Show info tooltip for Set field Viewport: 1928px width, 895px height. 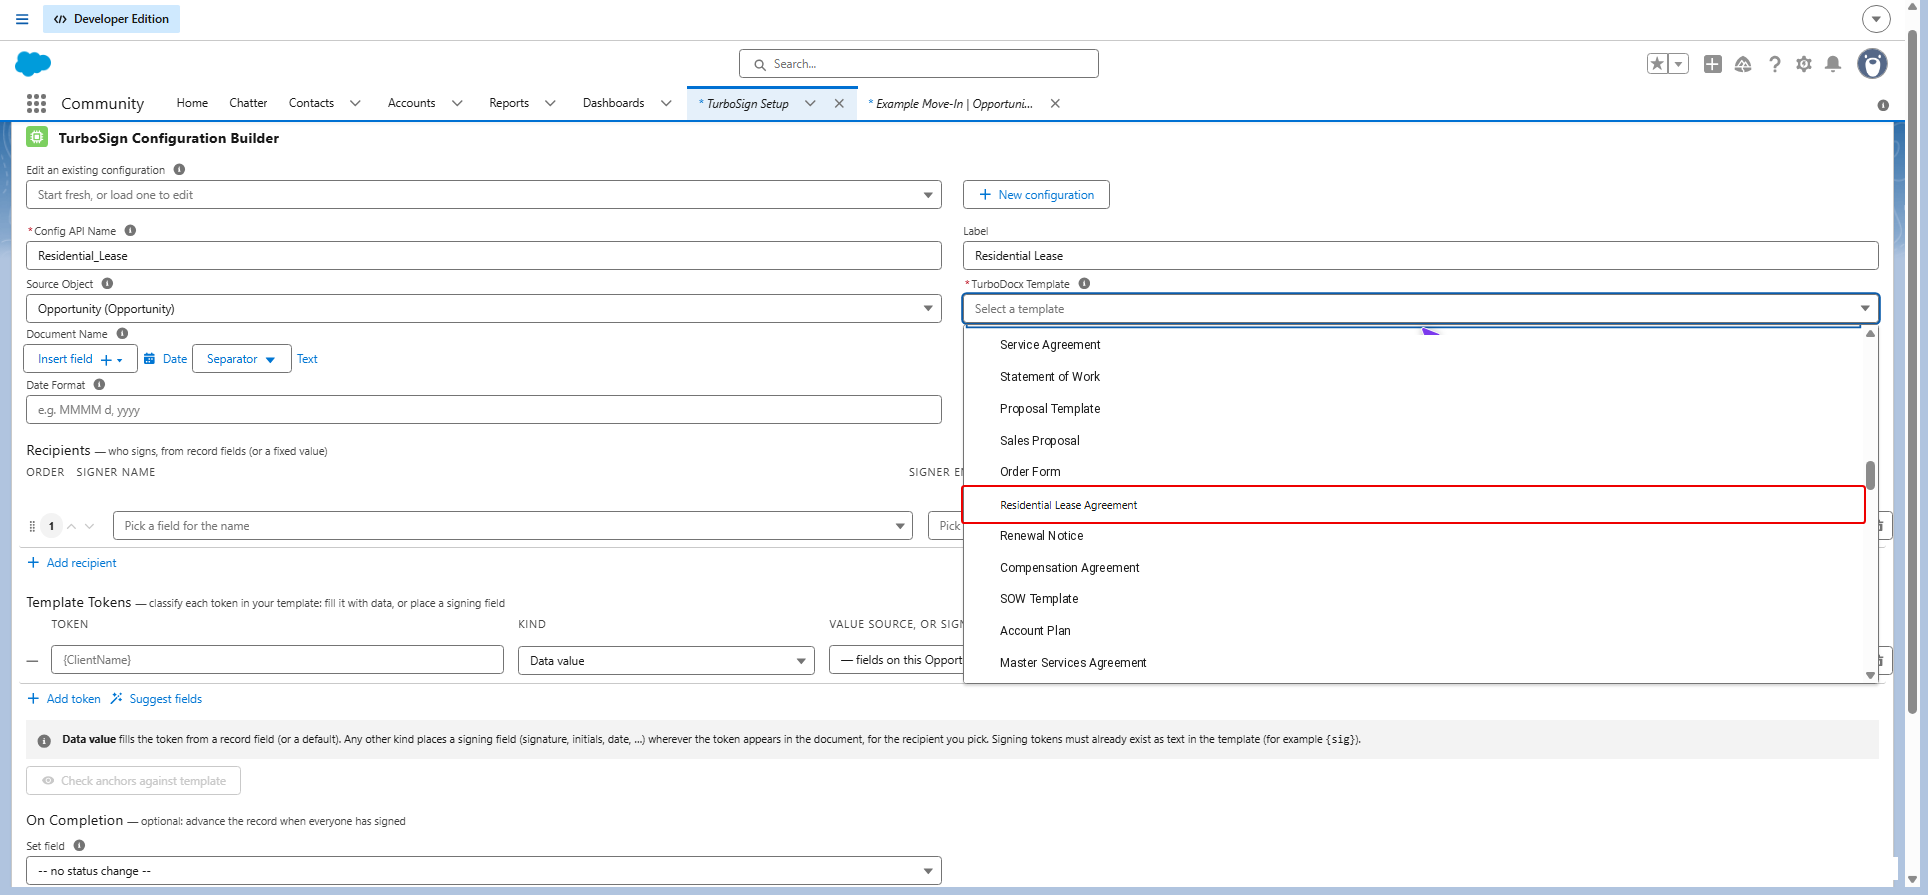tap(79, 846)
